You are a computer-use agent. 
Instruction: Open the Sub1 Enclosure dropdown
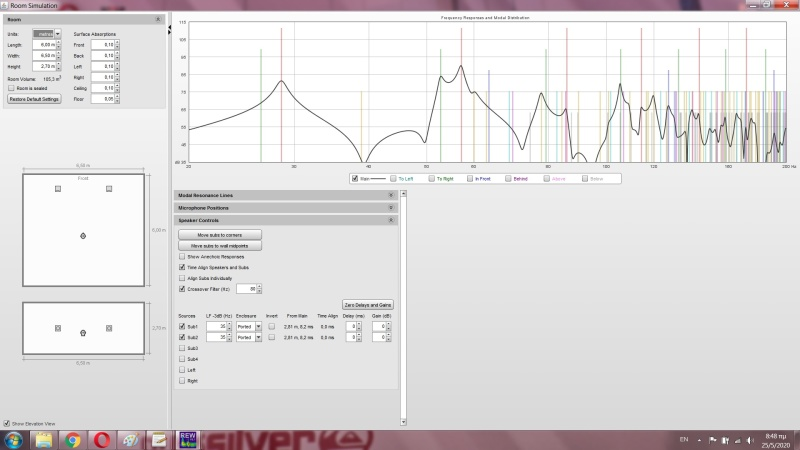(x=249, y=326)
